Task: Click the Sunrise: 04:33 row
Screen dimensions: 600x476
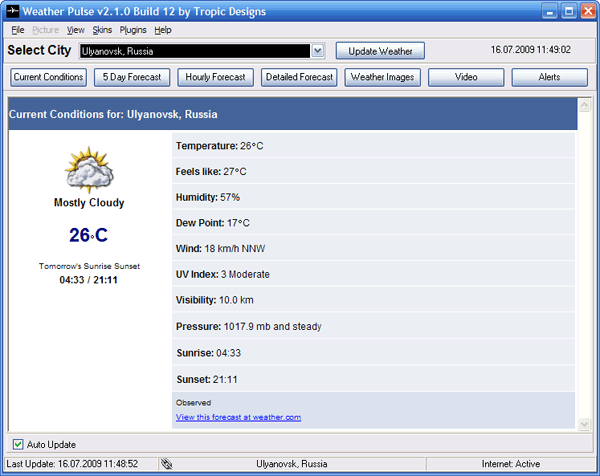Action: (373, 352)
